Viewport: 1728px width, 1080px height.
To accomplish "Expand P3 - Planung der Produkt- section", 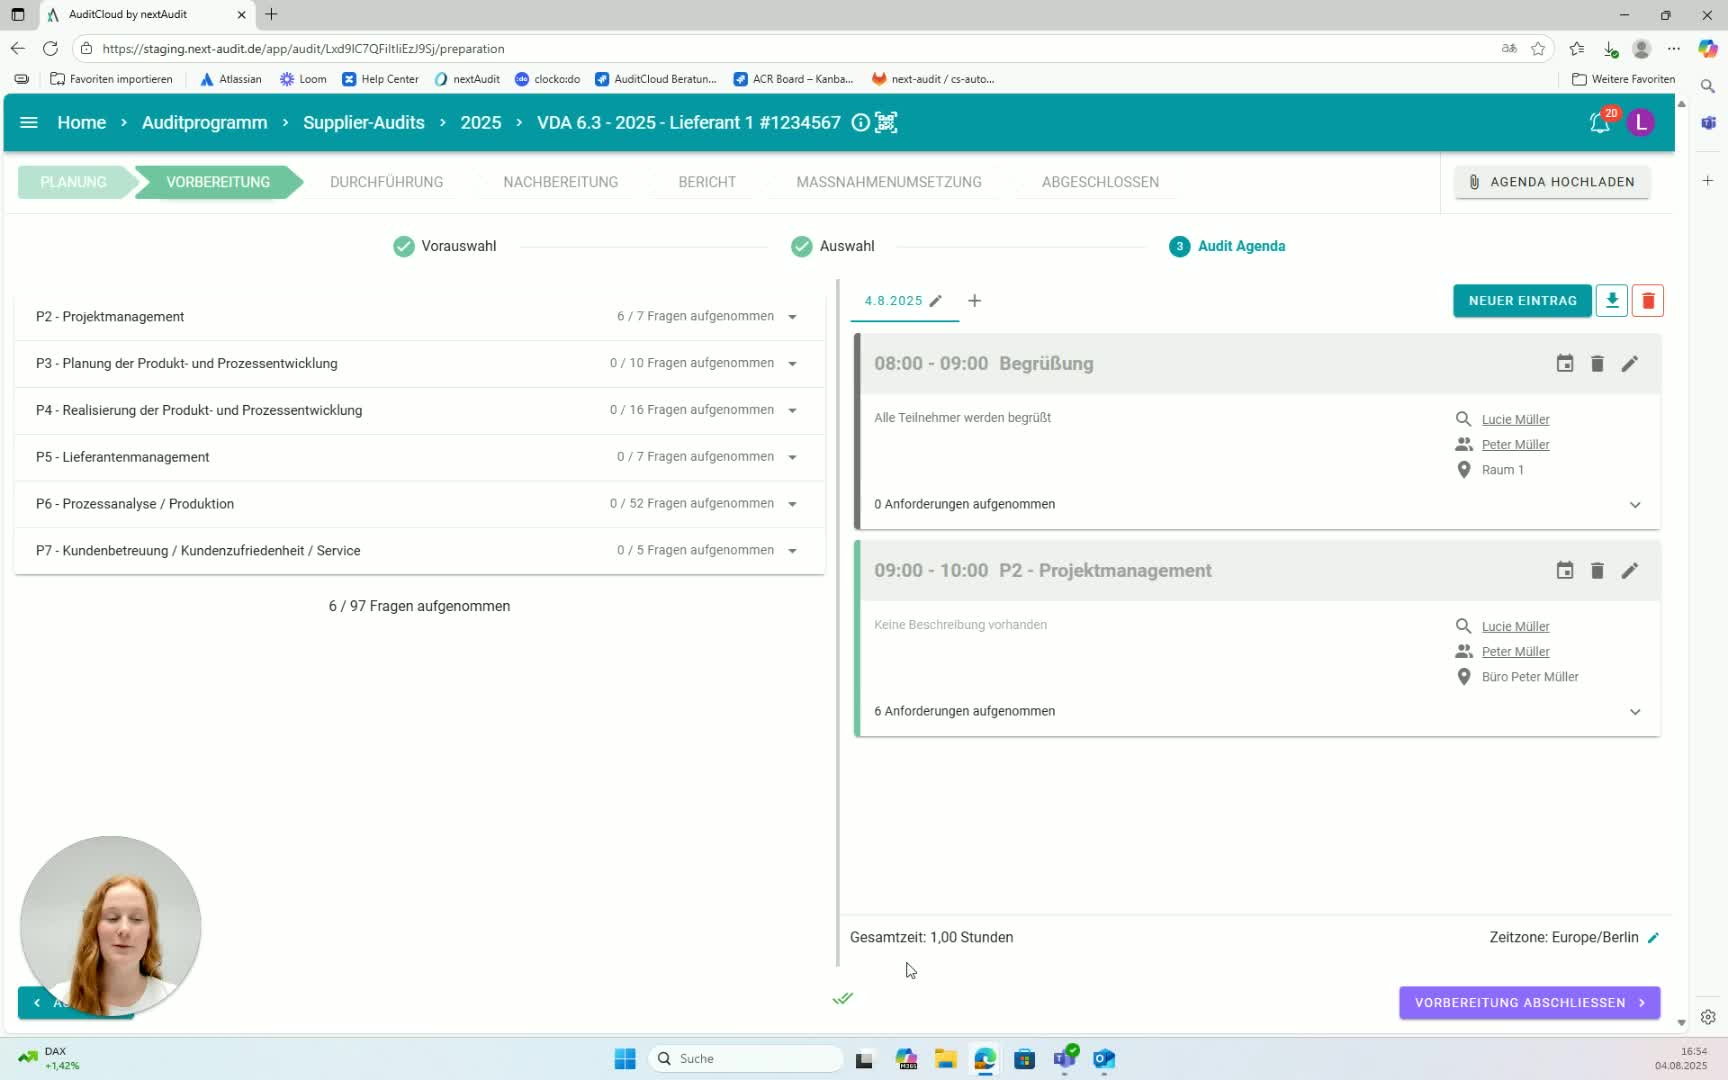I will 792,364.
